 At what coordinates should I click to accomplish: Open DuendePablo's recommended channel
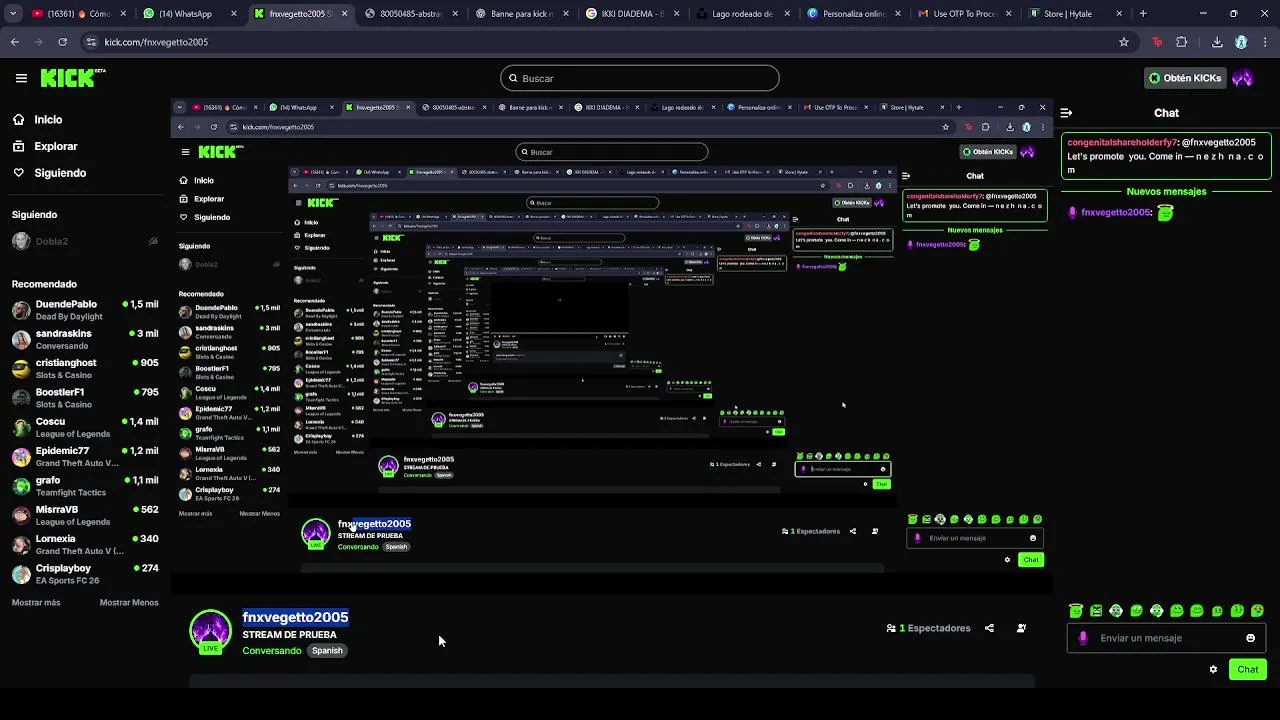tap(84, 310)
